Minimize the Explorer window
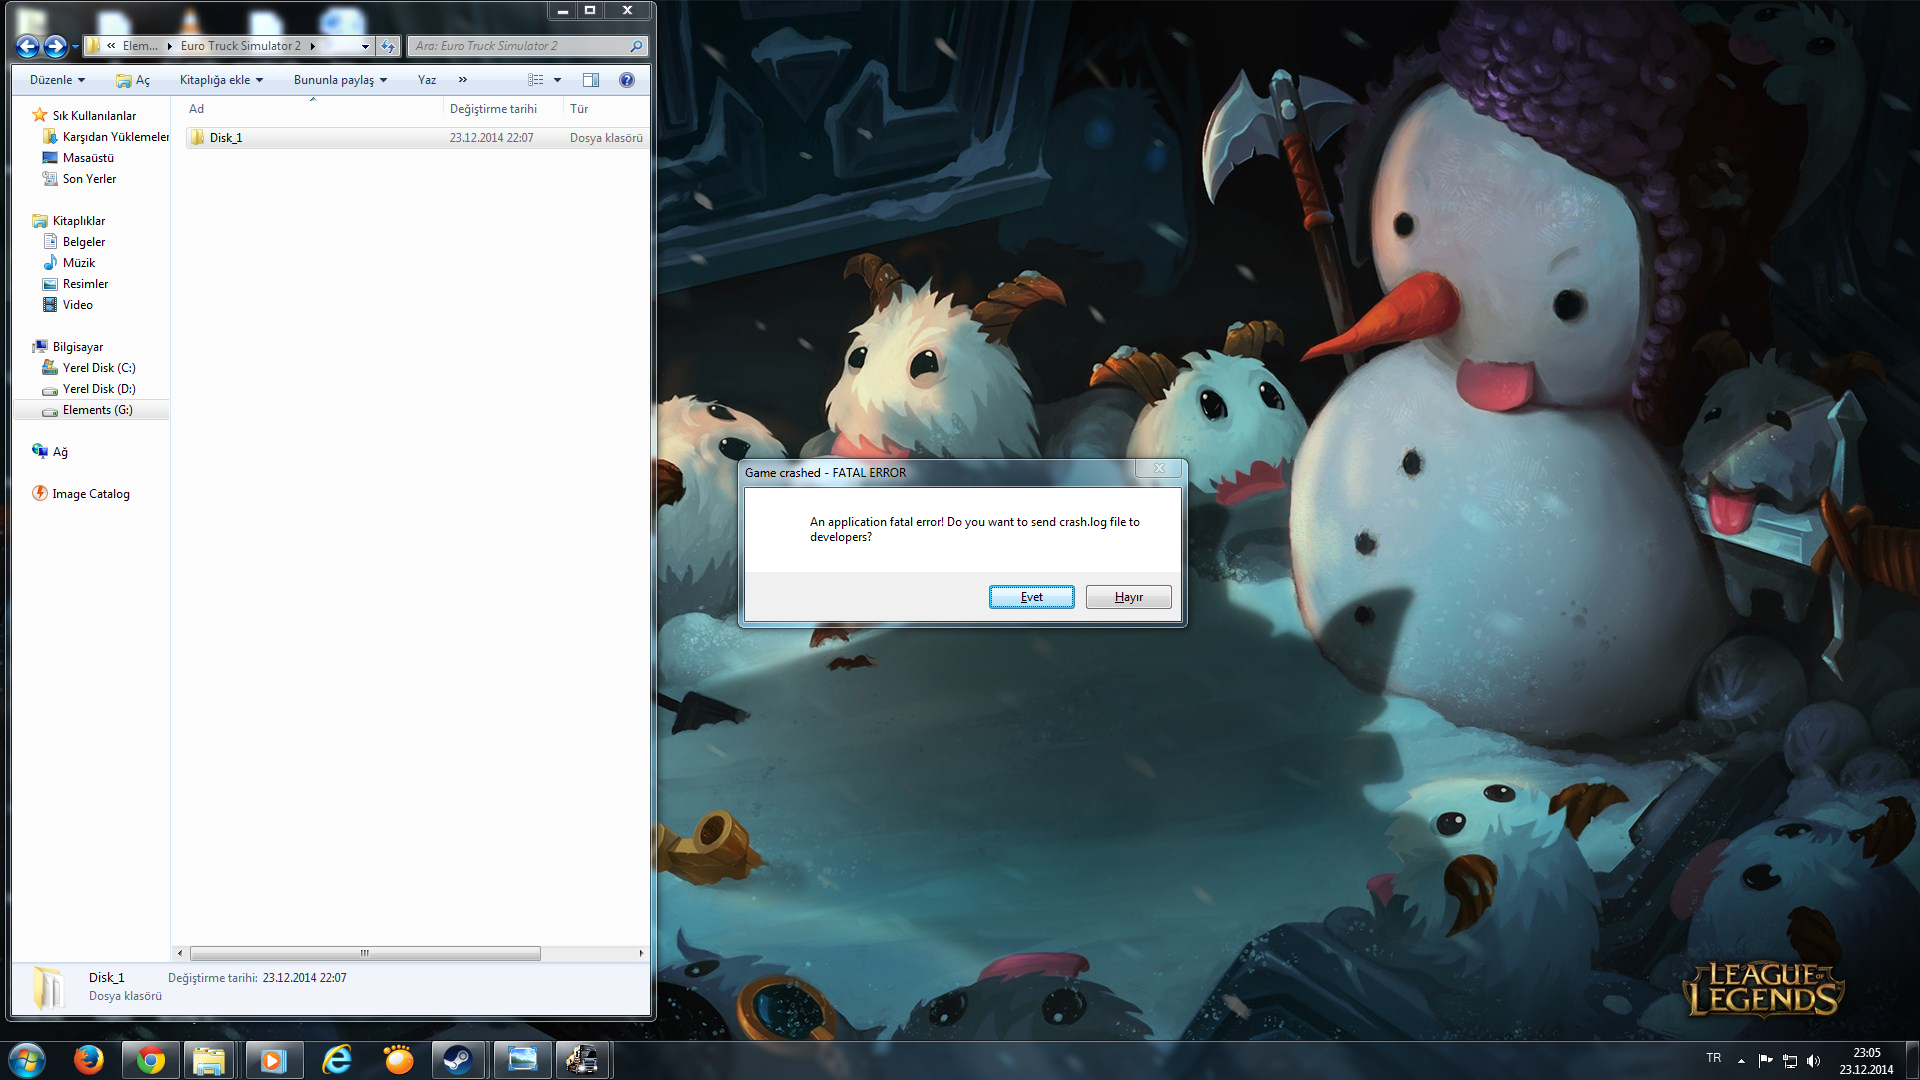This screenshot has height=1080, width=1920. click(563, 10)
